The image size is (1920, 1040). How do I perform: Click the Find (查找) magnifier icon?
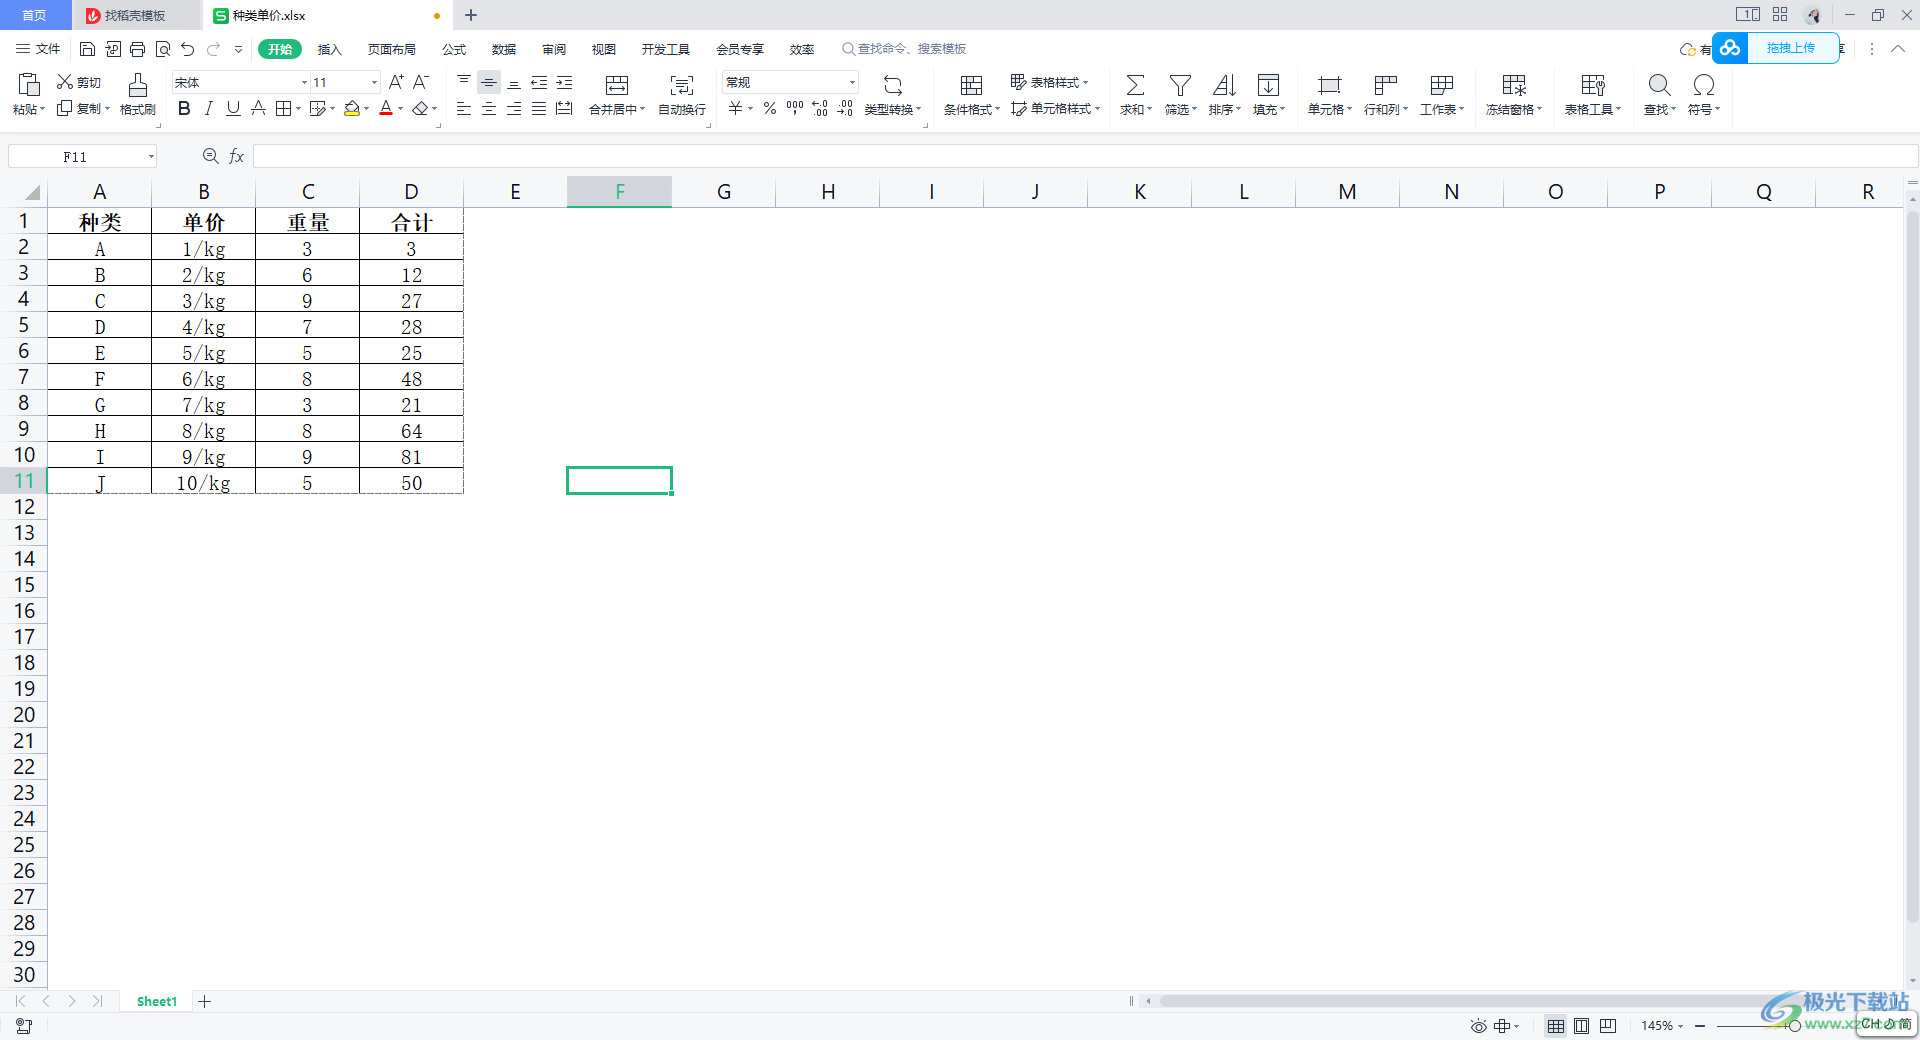coord(1659,85)
